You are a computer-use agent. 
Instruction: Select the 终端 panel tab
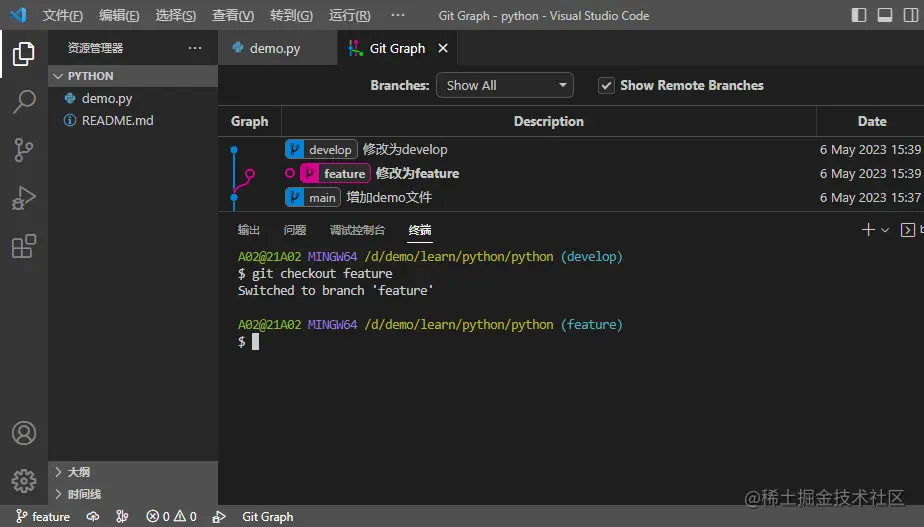click(x=420, y=230)
